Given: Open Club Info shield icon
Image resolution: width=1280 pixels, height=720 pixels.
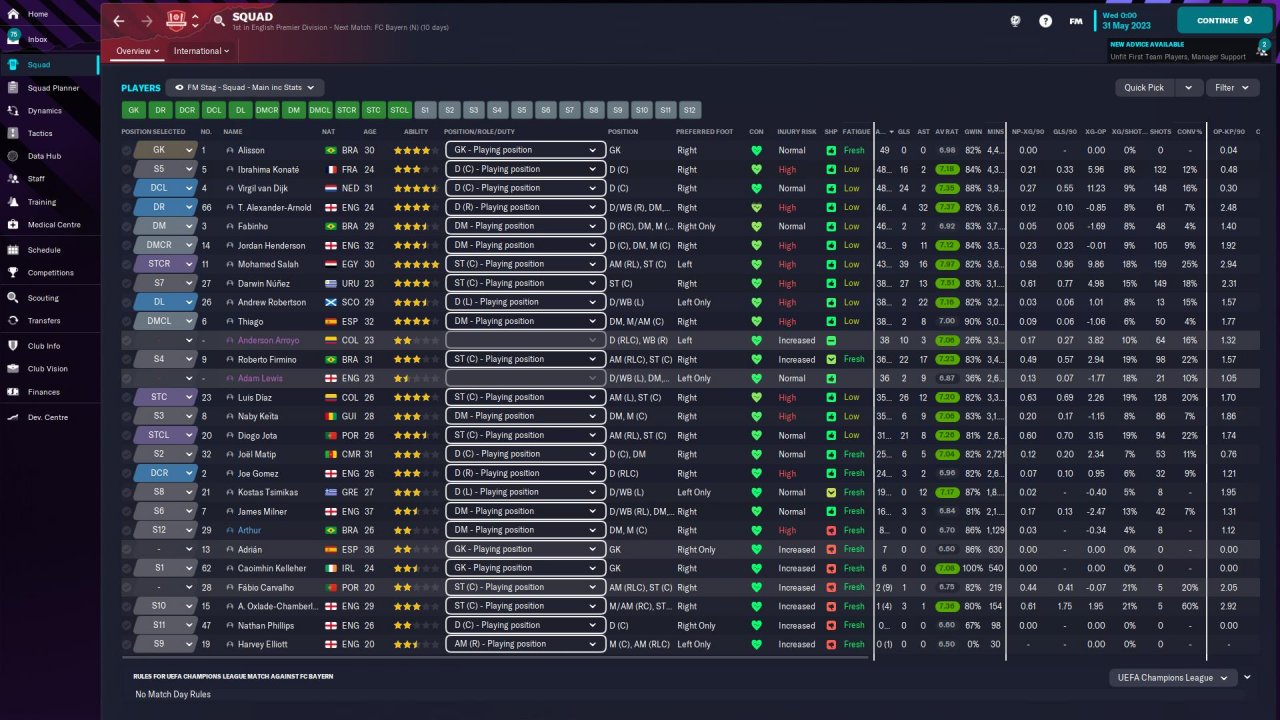Looking at the screenshot, I should 14,346.
